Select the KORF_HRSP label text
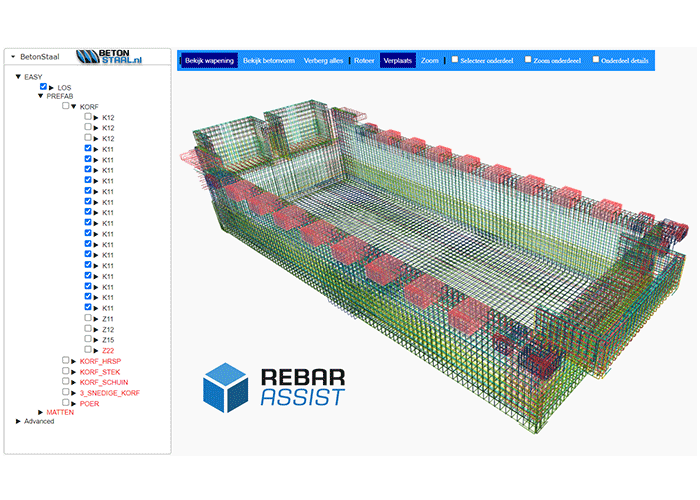This screenshot has height=500, width=700. (100, 361)
